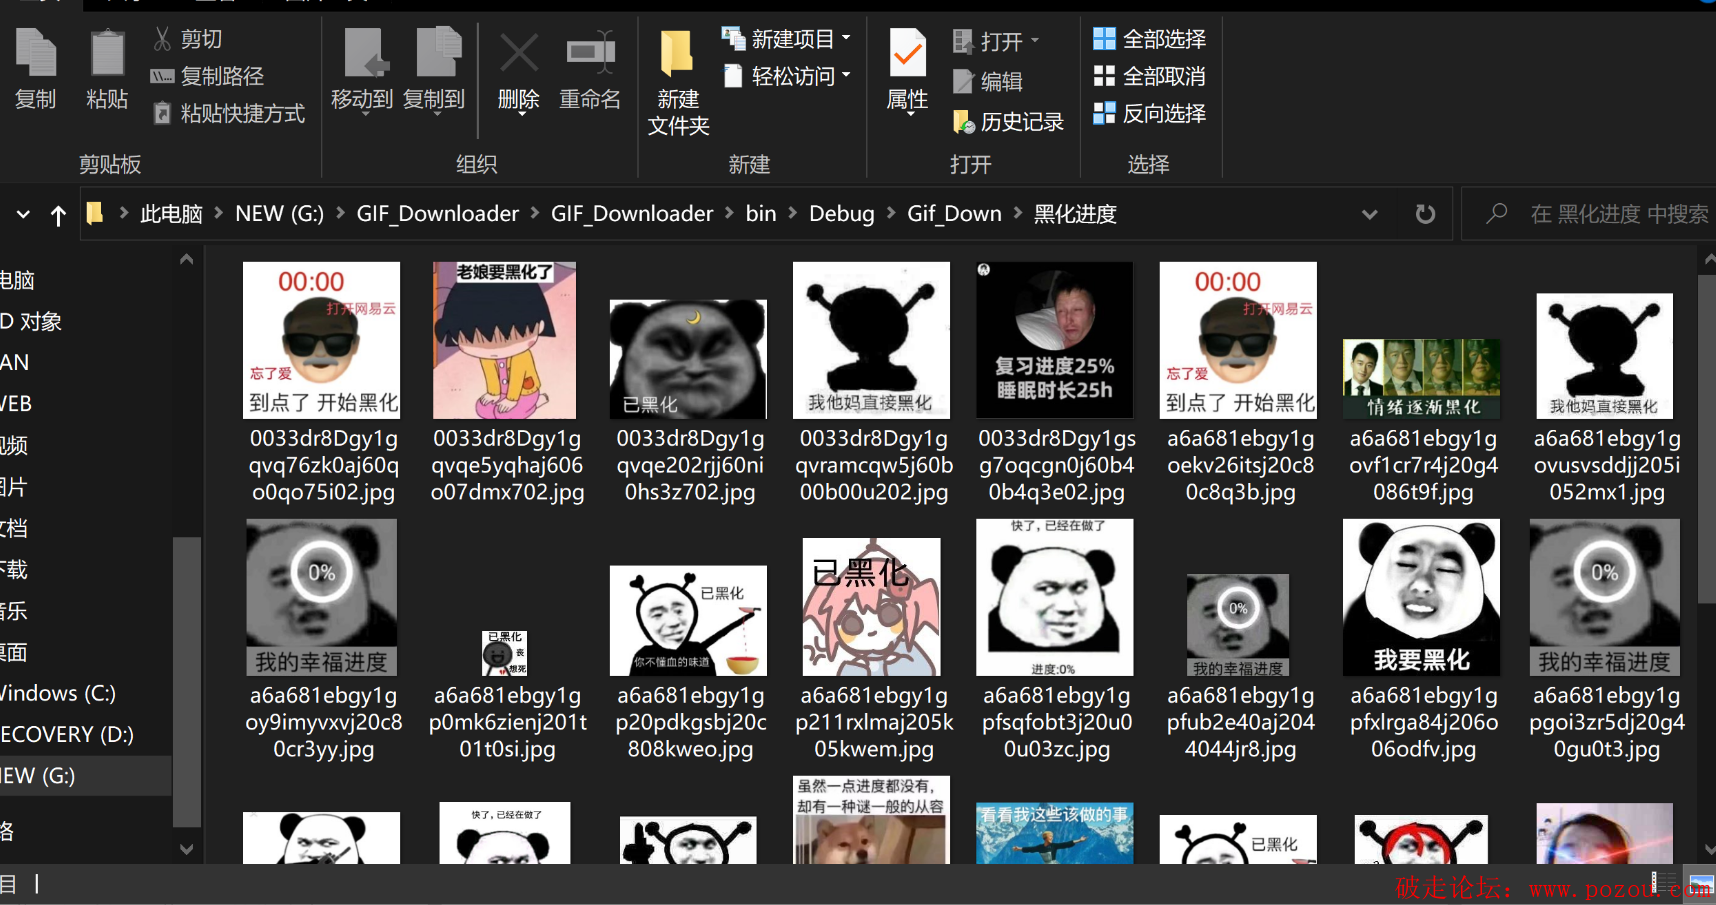1716x905 pixels.
Task: Click Paste shortcut (粘贴快捷方式)
Action: point(228,113)
